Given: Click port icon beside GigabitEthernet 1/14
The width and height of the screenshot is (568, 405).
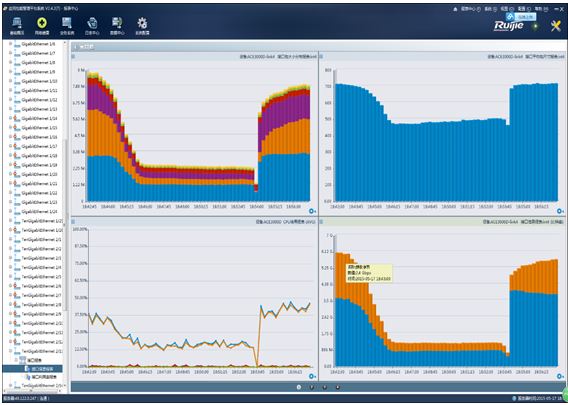Looking at the screenshot, I should 17,118.
